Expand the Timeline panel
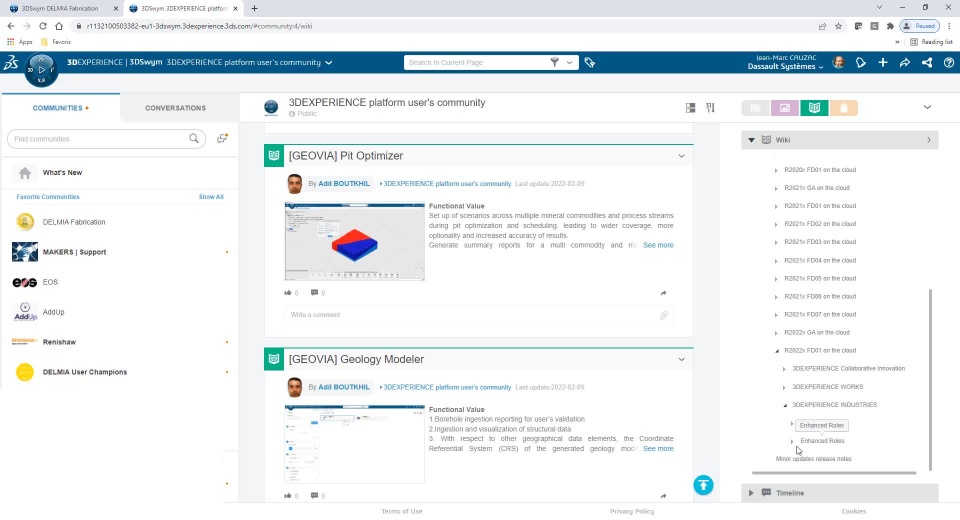Screen dimensions: 960x520 click(x=751, y=492)
